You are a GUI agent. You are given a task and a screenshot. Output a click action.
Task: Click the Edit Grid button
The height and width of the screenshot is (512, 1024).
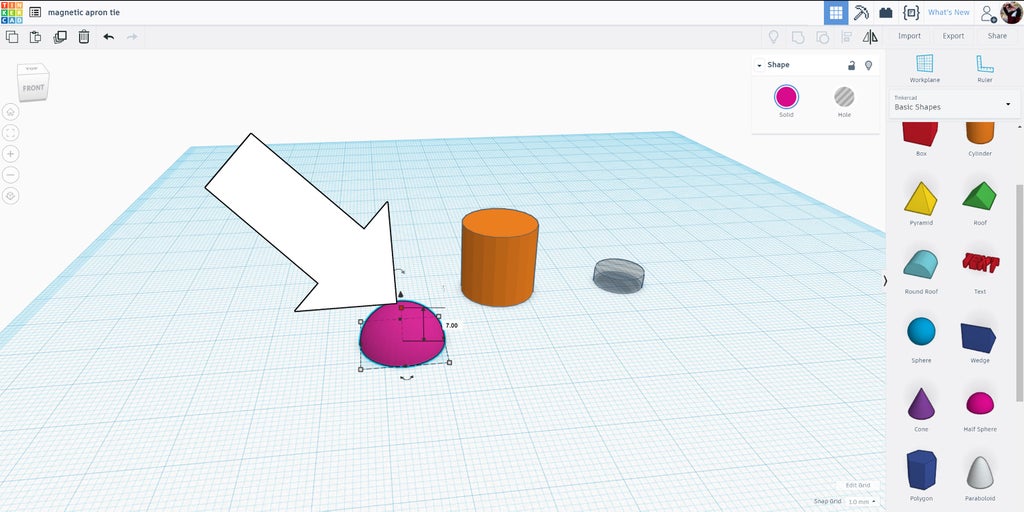857,485
